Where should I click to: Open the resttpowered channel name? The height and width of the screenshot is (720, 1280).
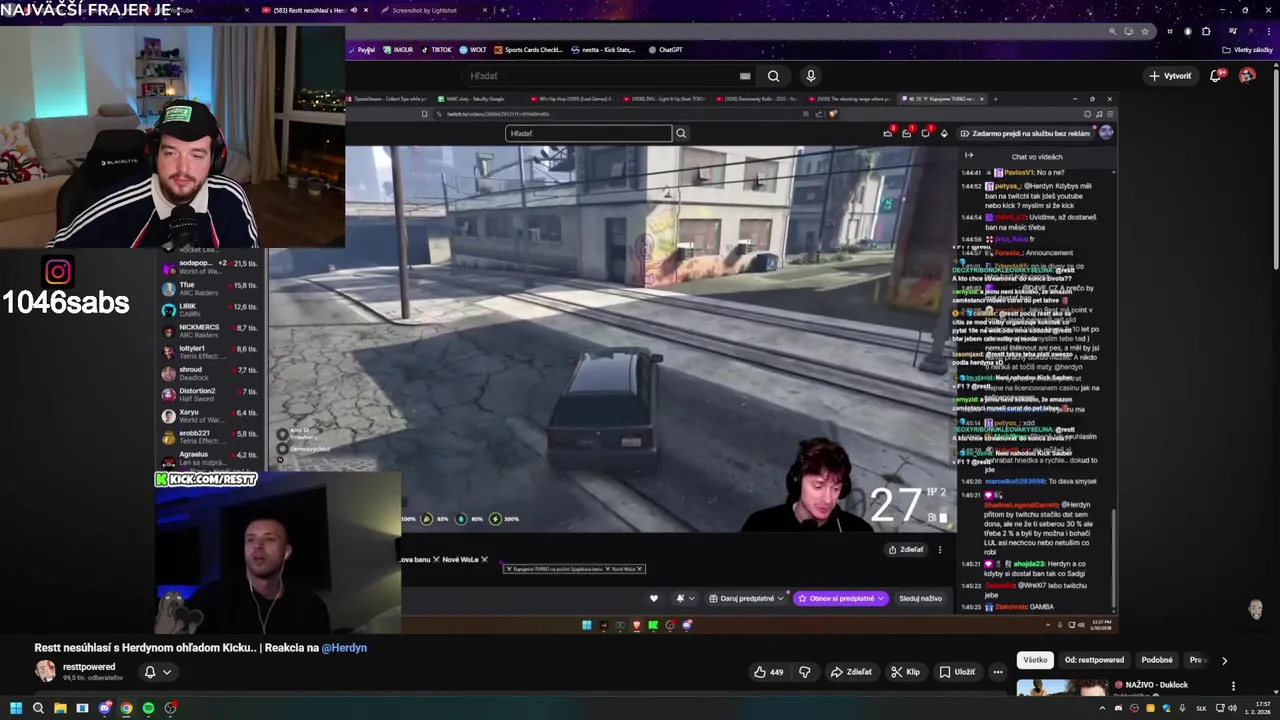point(89,667)
